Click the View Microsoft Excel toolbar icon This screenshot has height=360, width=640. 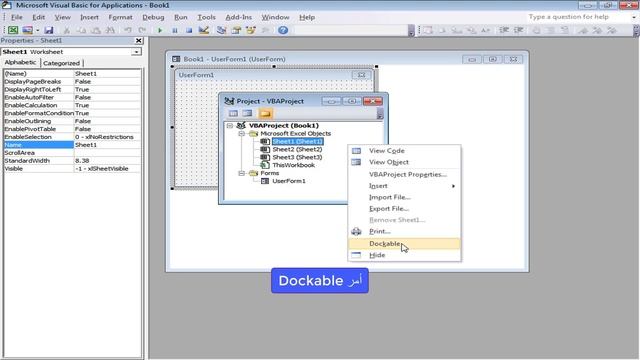pos(13,30)
